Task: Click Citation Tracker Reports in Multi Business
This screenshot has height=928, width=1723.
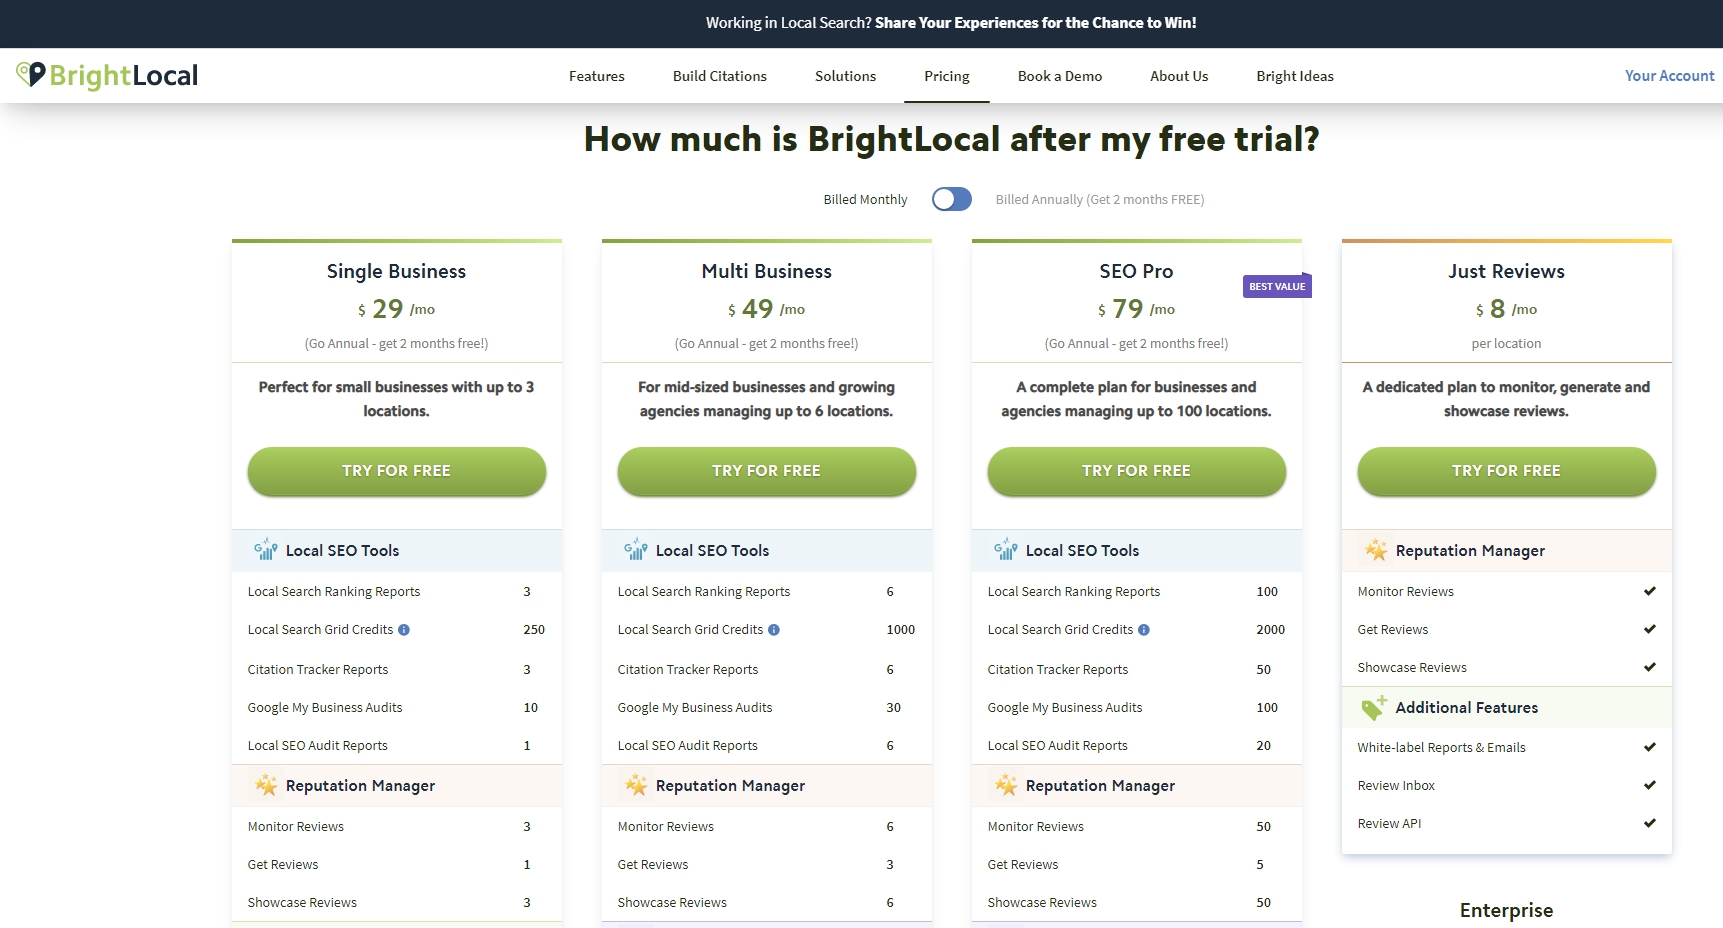Action: coord(688,670)
